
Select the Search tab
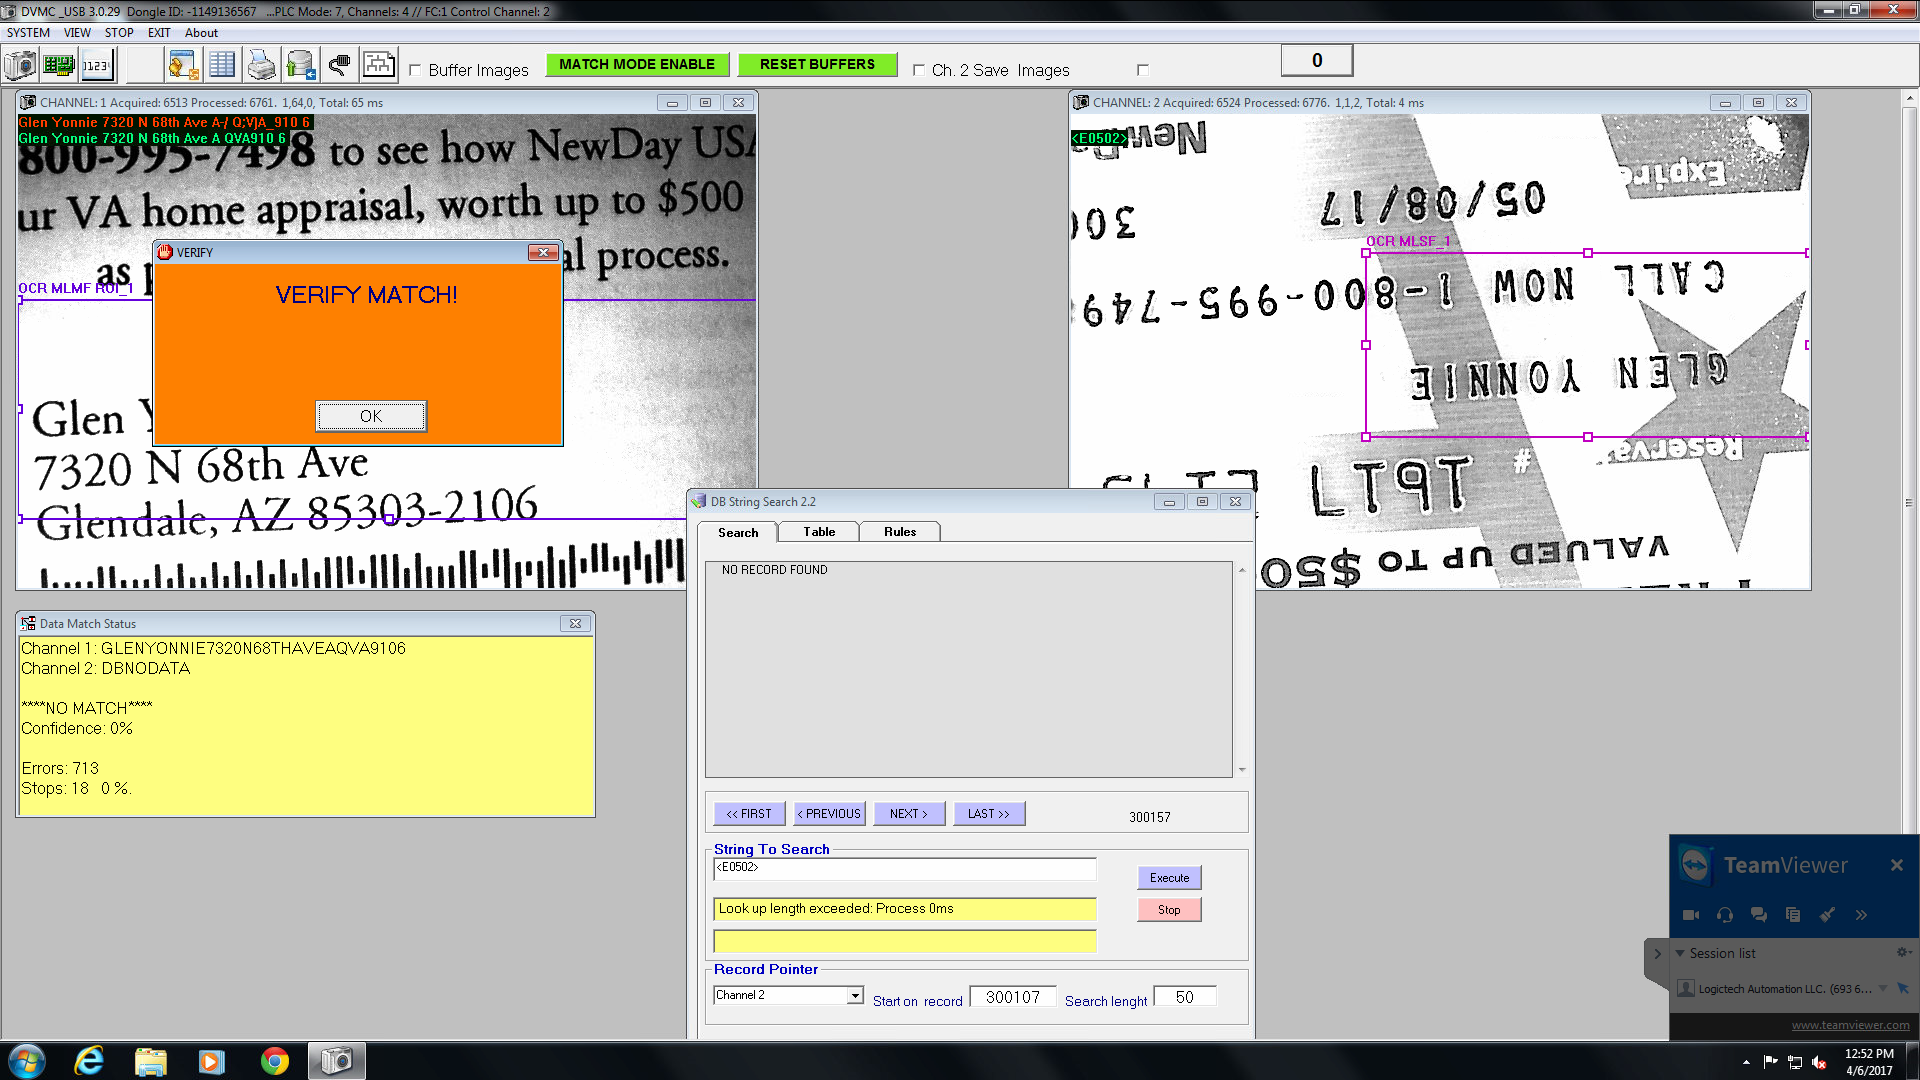click(738, 532)
